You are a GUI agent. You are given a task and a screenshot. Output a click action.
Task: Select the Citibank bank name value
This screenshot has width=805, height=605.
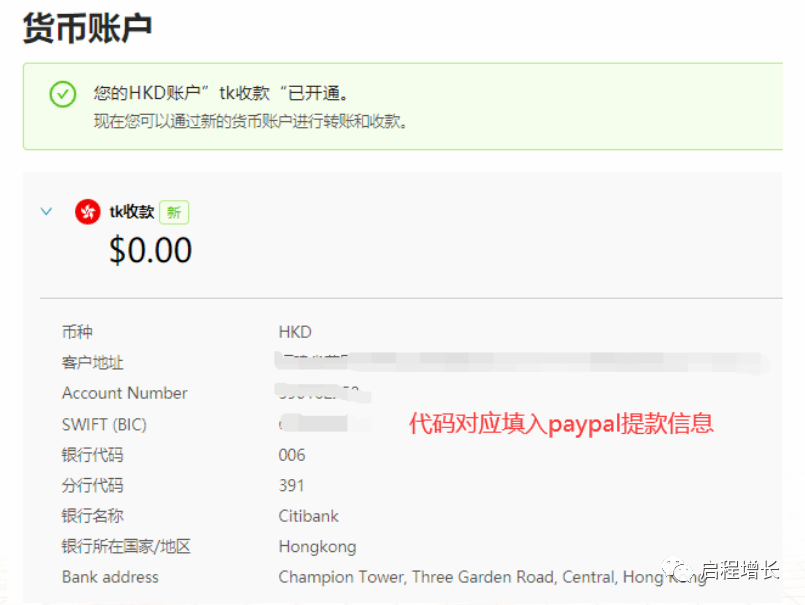[309, 516]
